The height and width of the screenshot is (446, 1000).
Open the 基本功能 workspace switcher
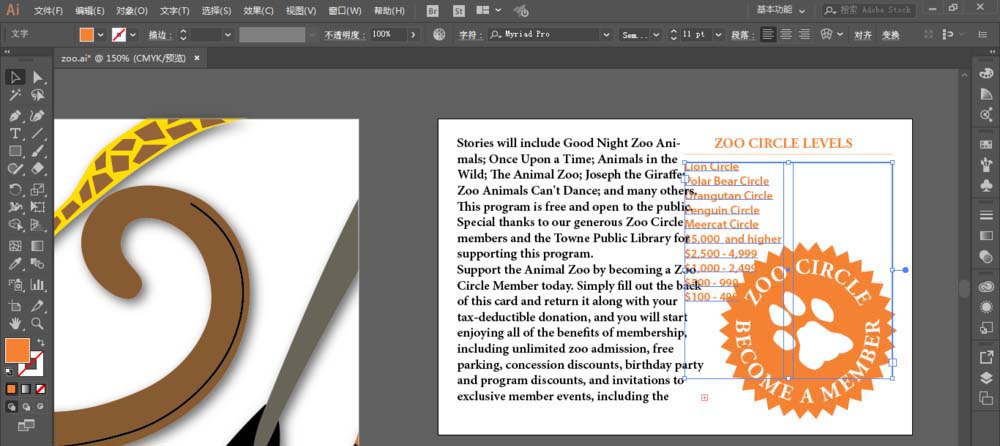click(x=781, y=10)
